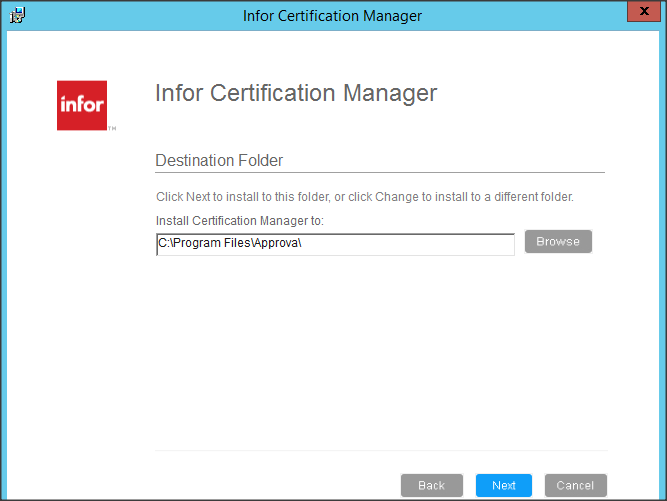The image size is (667, 501).
Task: Click the blank title bar area left of the title
Action: [130, 16]
